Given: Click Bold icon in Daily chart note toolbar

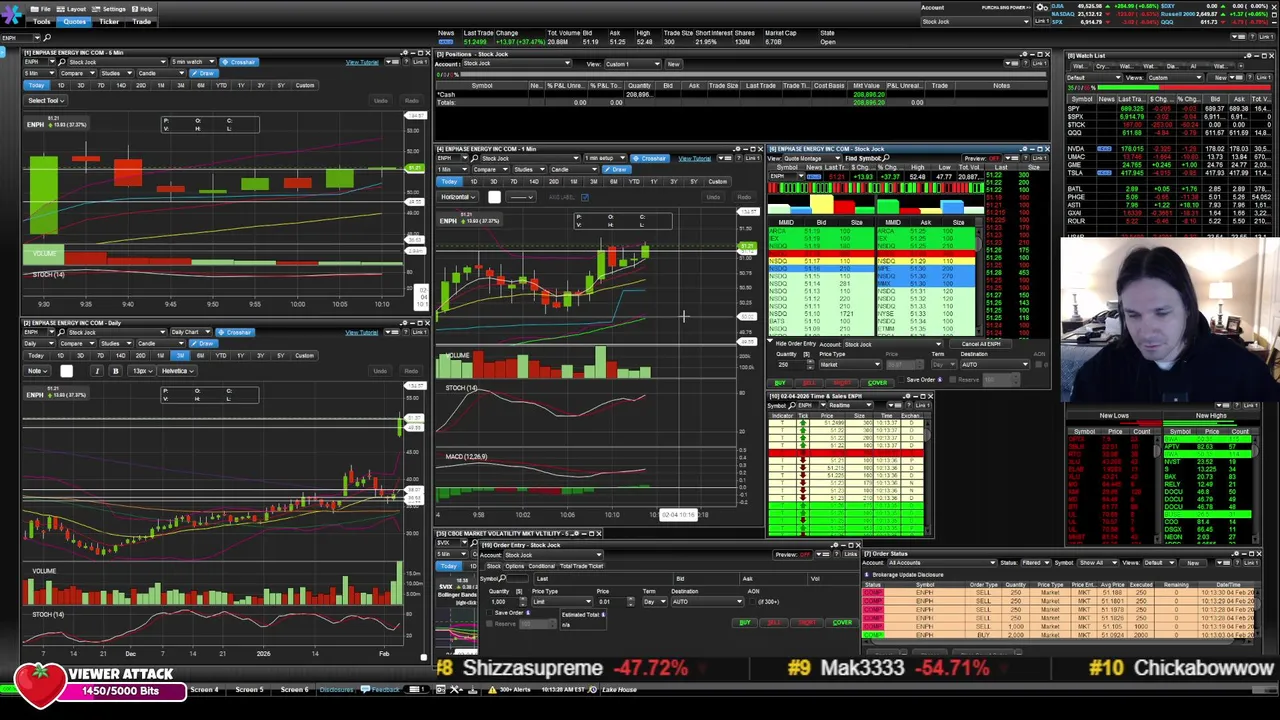Looking at the screenshot, I should [x=115, y=371].
